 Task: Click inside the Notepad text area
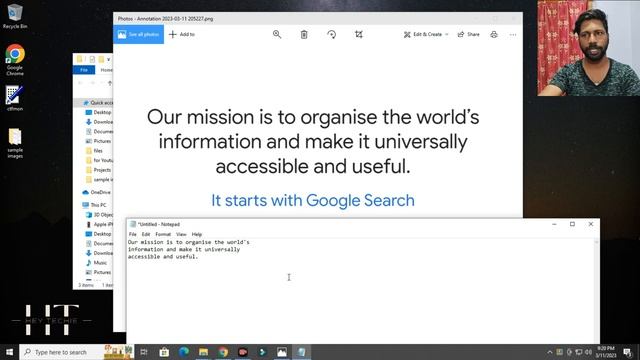(x=360, y=291)
